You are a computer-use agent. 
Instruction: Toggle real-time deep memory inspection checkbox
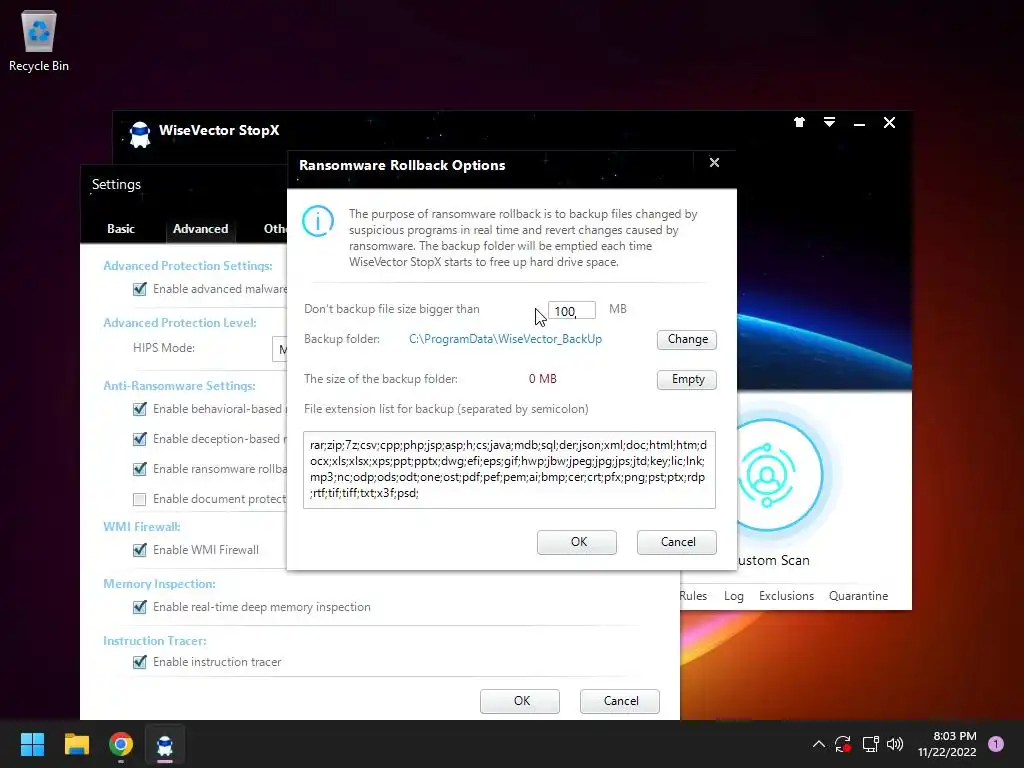click(x=139, y=607)
